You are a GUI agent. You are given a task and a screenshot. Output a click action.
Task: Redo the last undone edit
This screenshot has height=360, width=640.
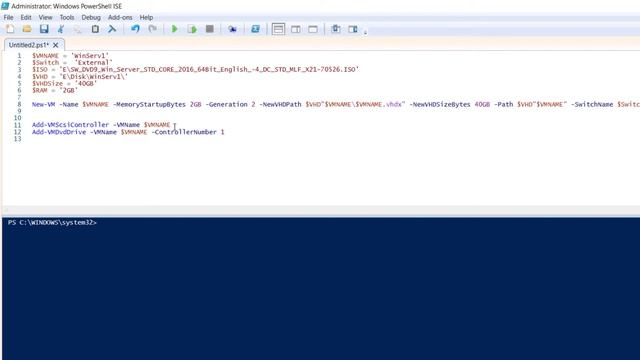[152, 29]
